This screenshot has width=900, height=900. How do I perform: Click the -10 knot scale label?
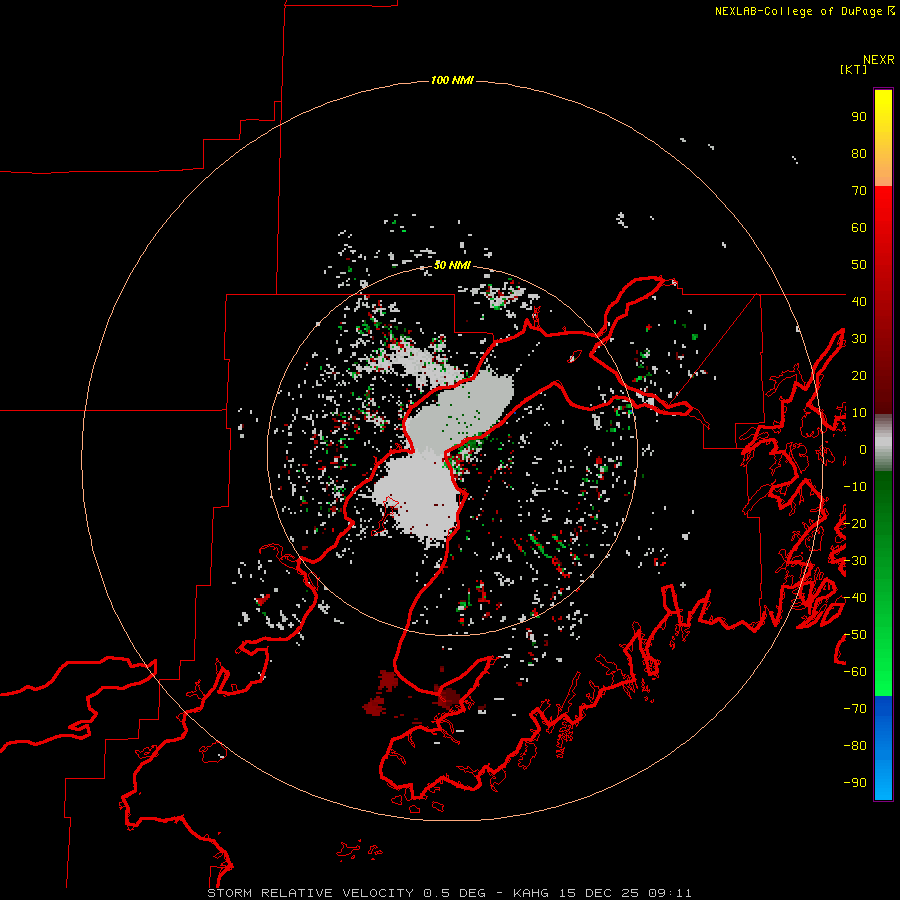[855, 487]
